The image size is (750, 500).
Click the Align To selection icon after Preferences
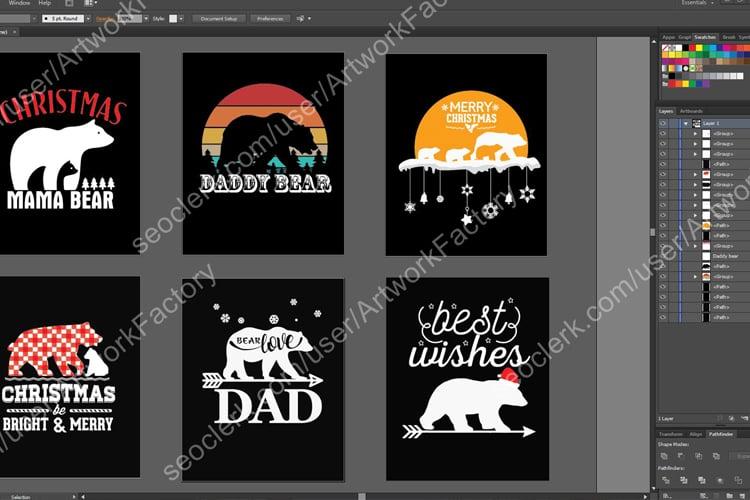click(300, 19)
